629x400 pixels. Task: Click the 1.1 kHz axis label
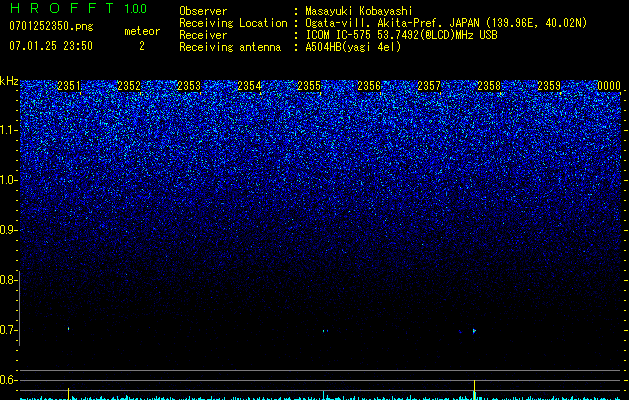tap(8, 130)
